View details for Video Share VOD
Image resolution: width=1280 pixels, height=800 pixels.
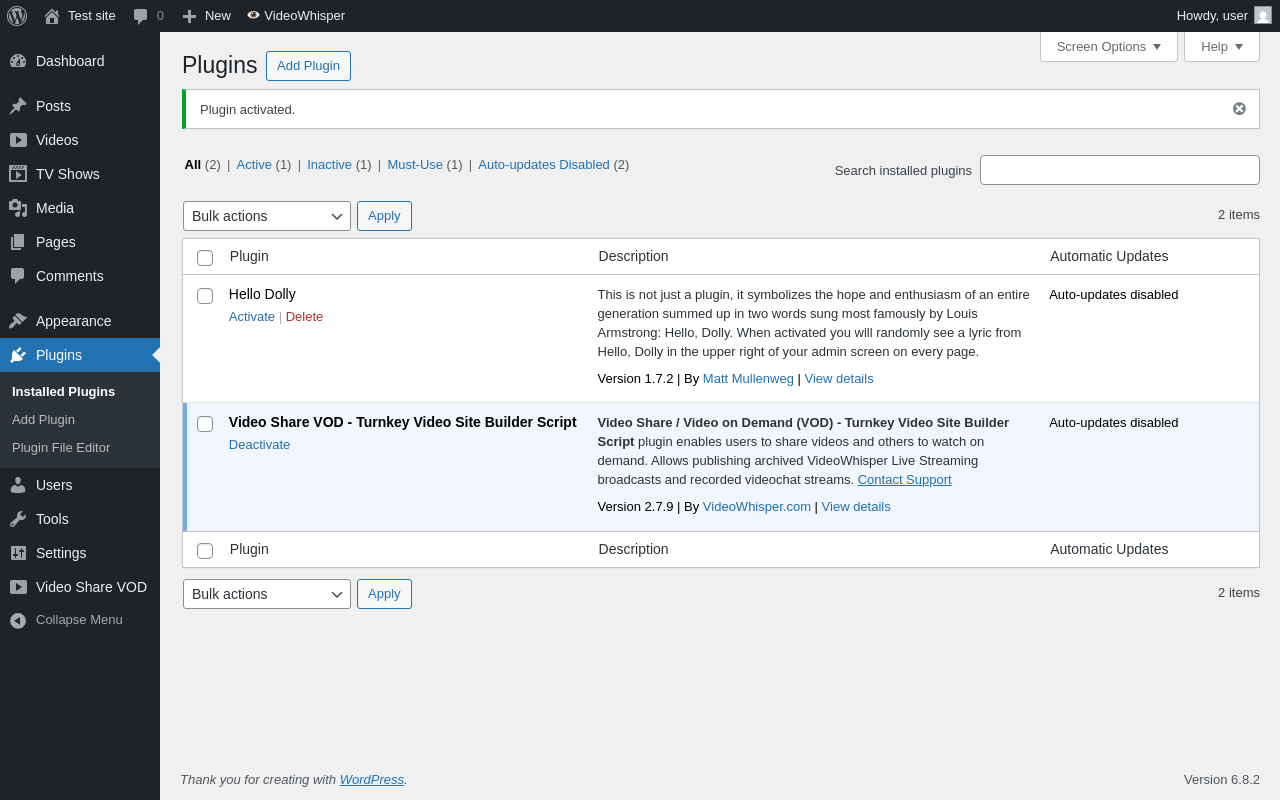(x=856, y=507)
